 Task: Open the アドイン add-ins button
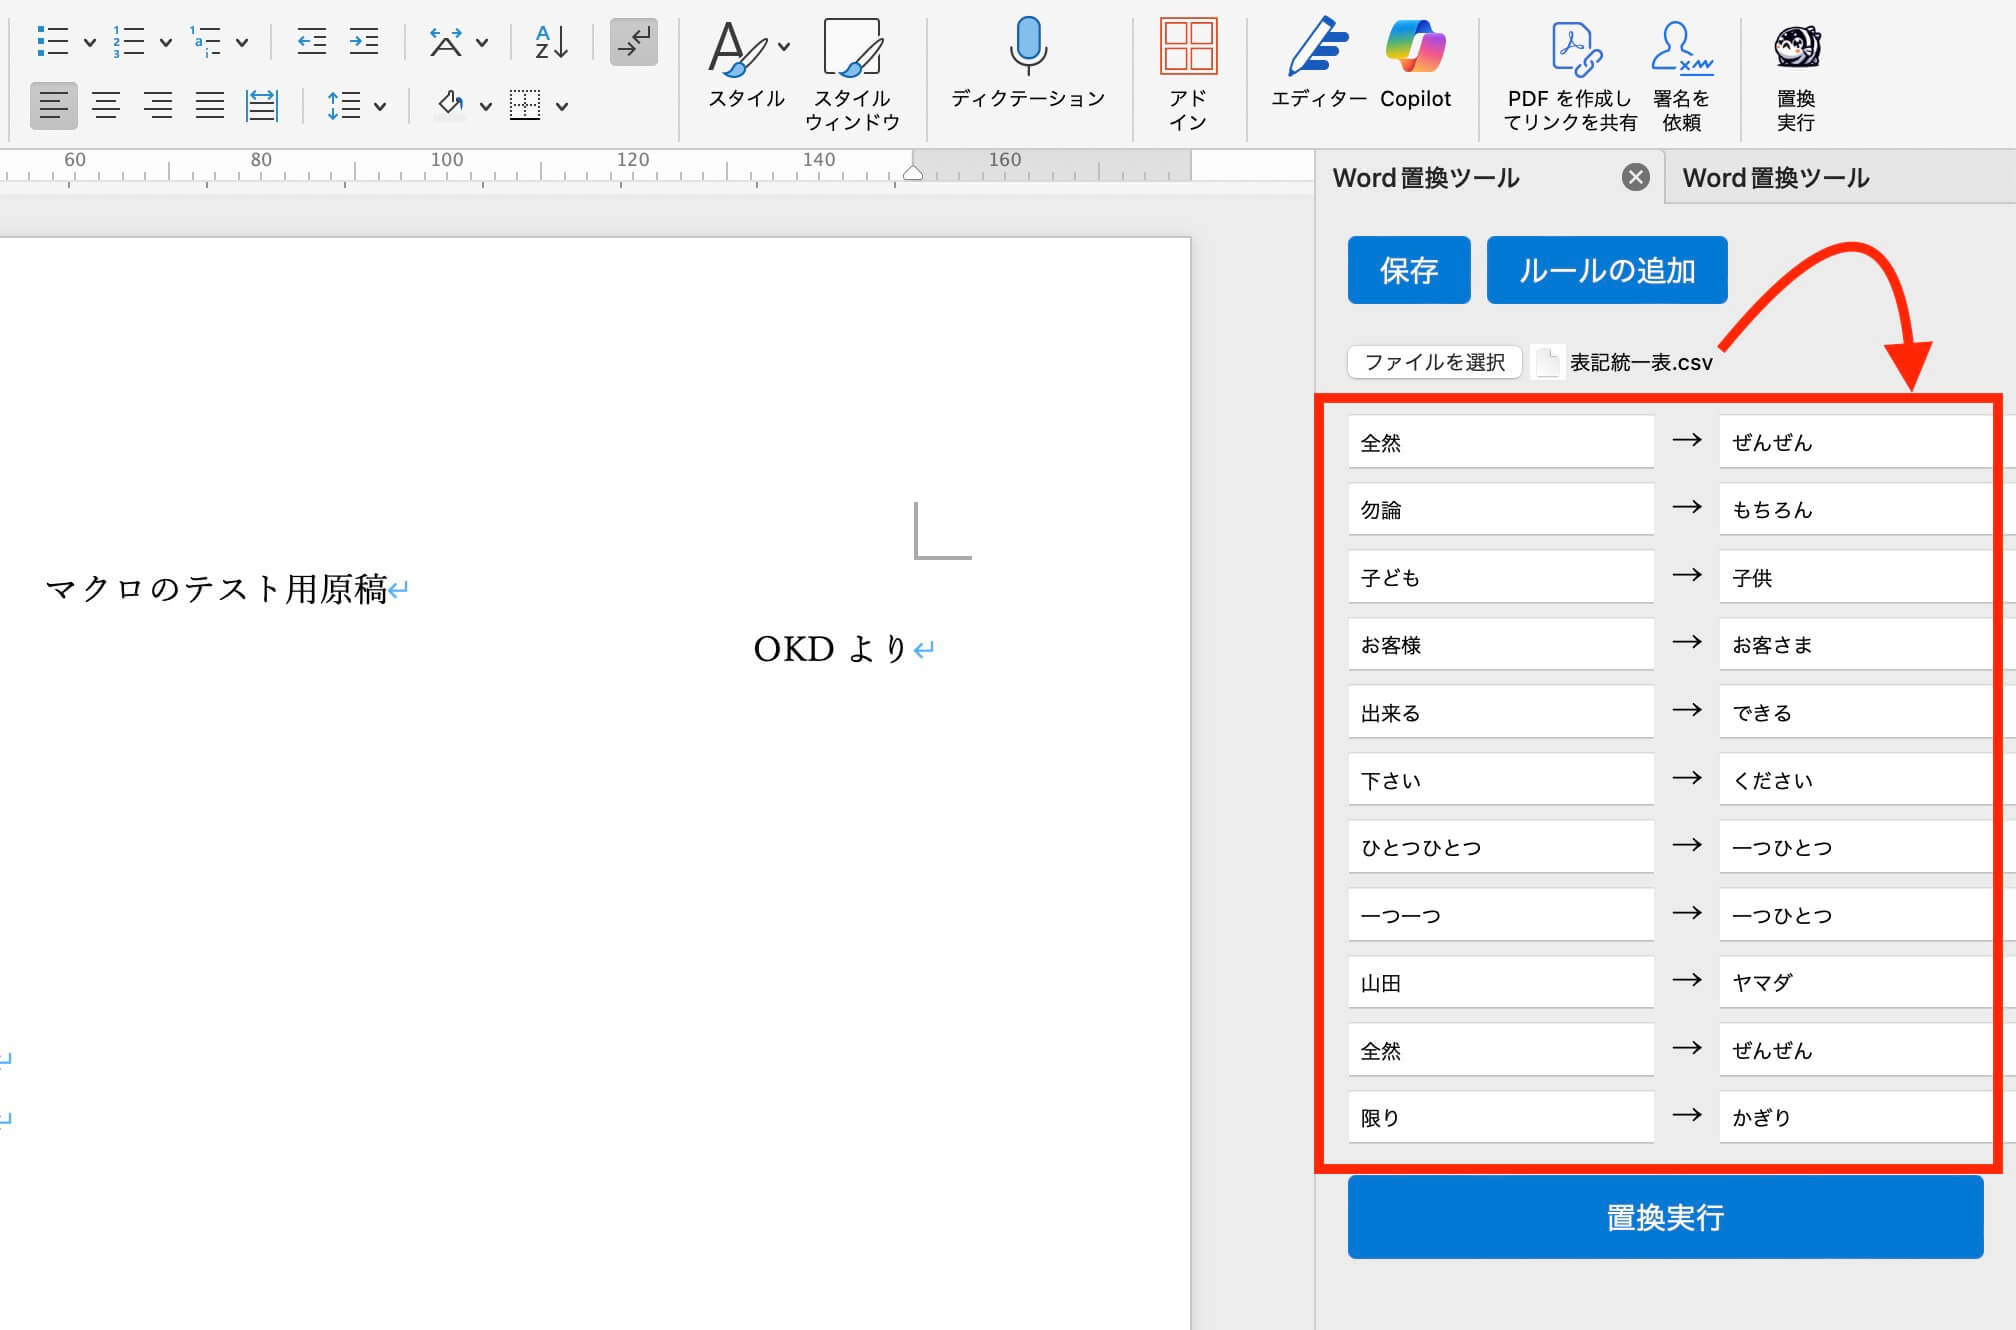click(1188, 74)
